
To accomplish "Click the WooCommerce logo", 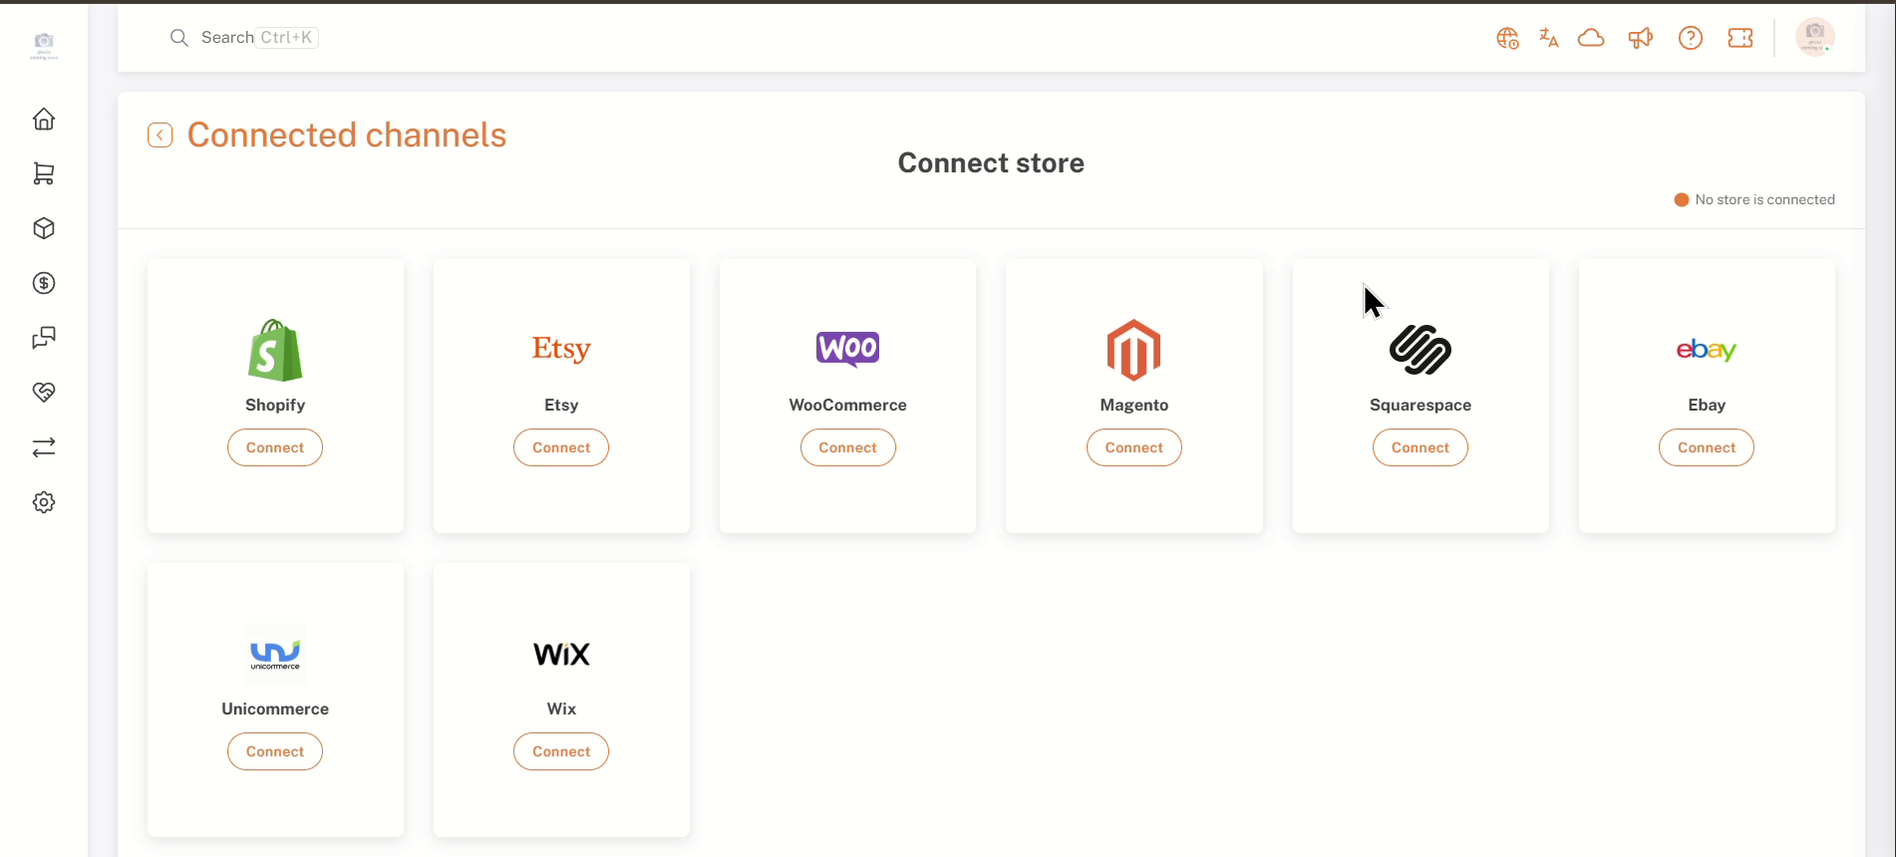I will click(x=848, y=349).
